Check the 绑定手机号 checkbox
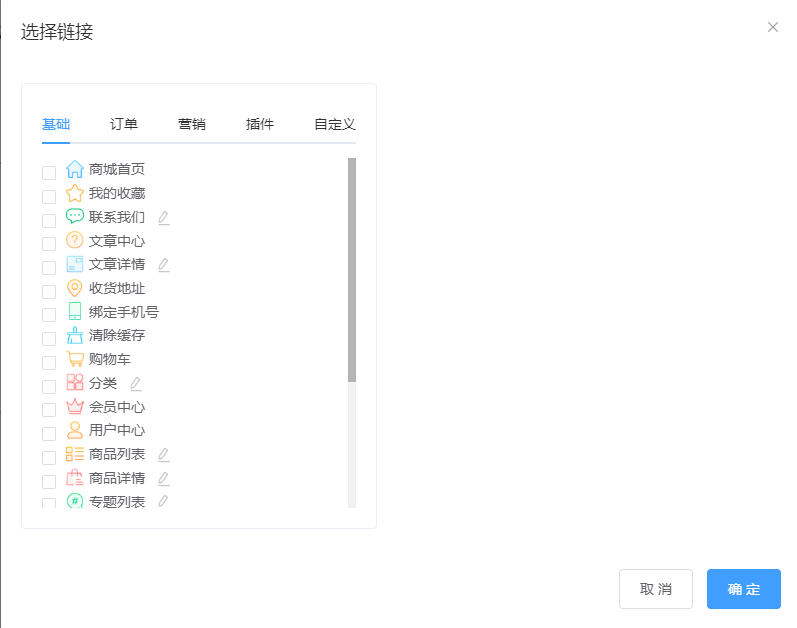 click(49, 315)
